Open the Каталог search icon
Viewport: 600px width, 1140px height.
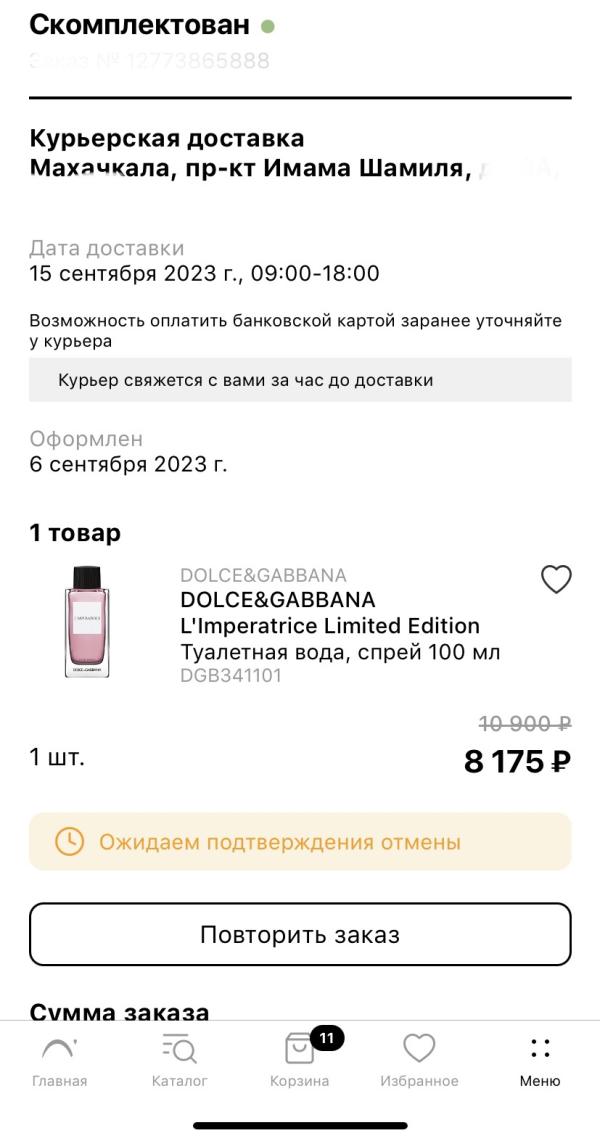pos(180,1048)
